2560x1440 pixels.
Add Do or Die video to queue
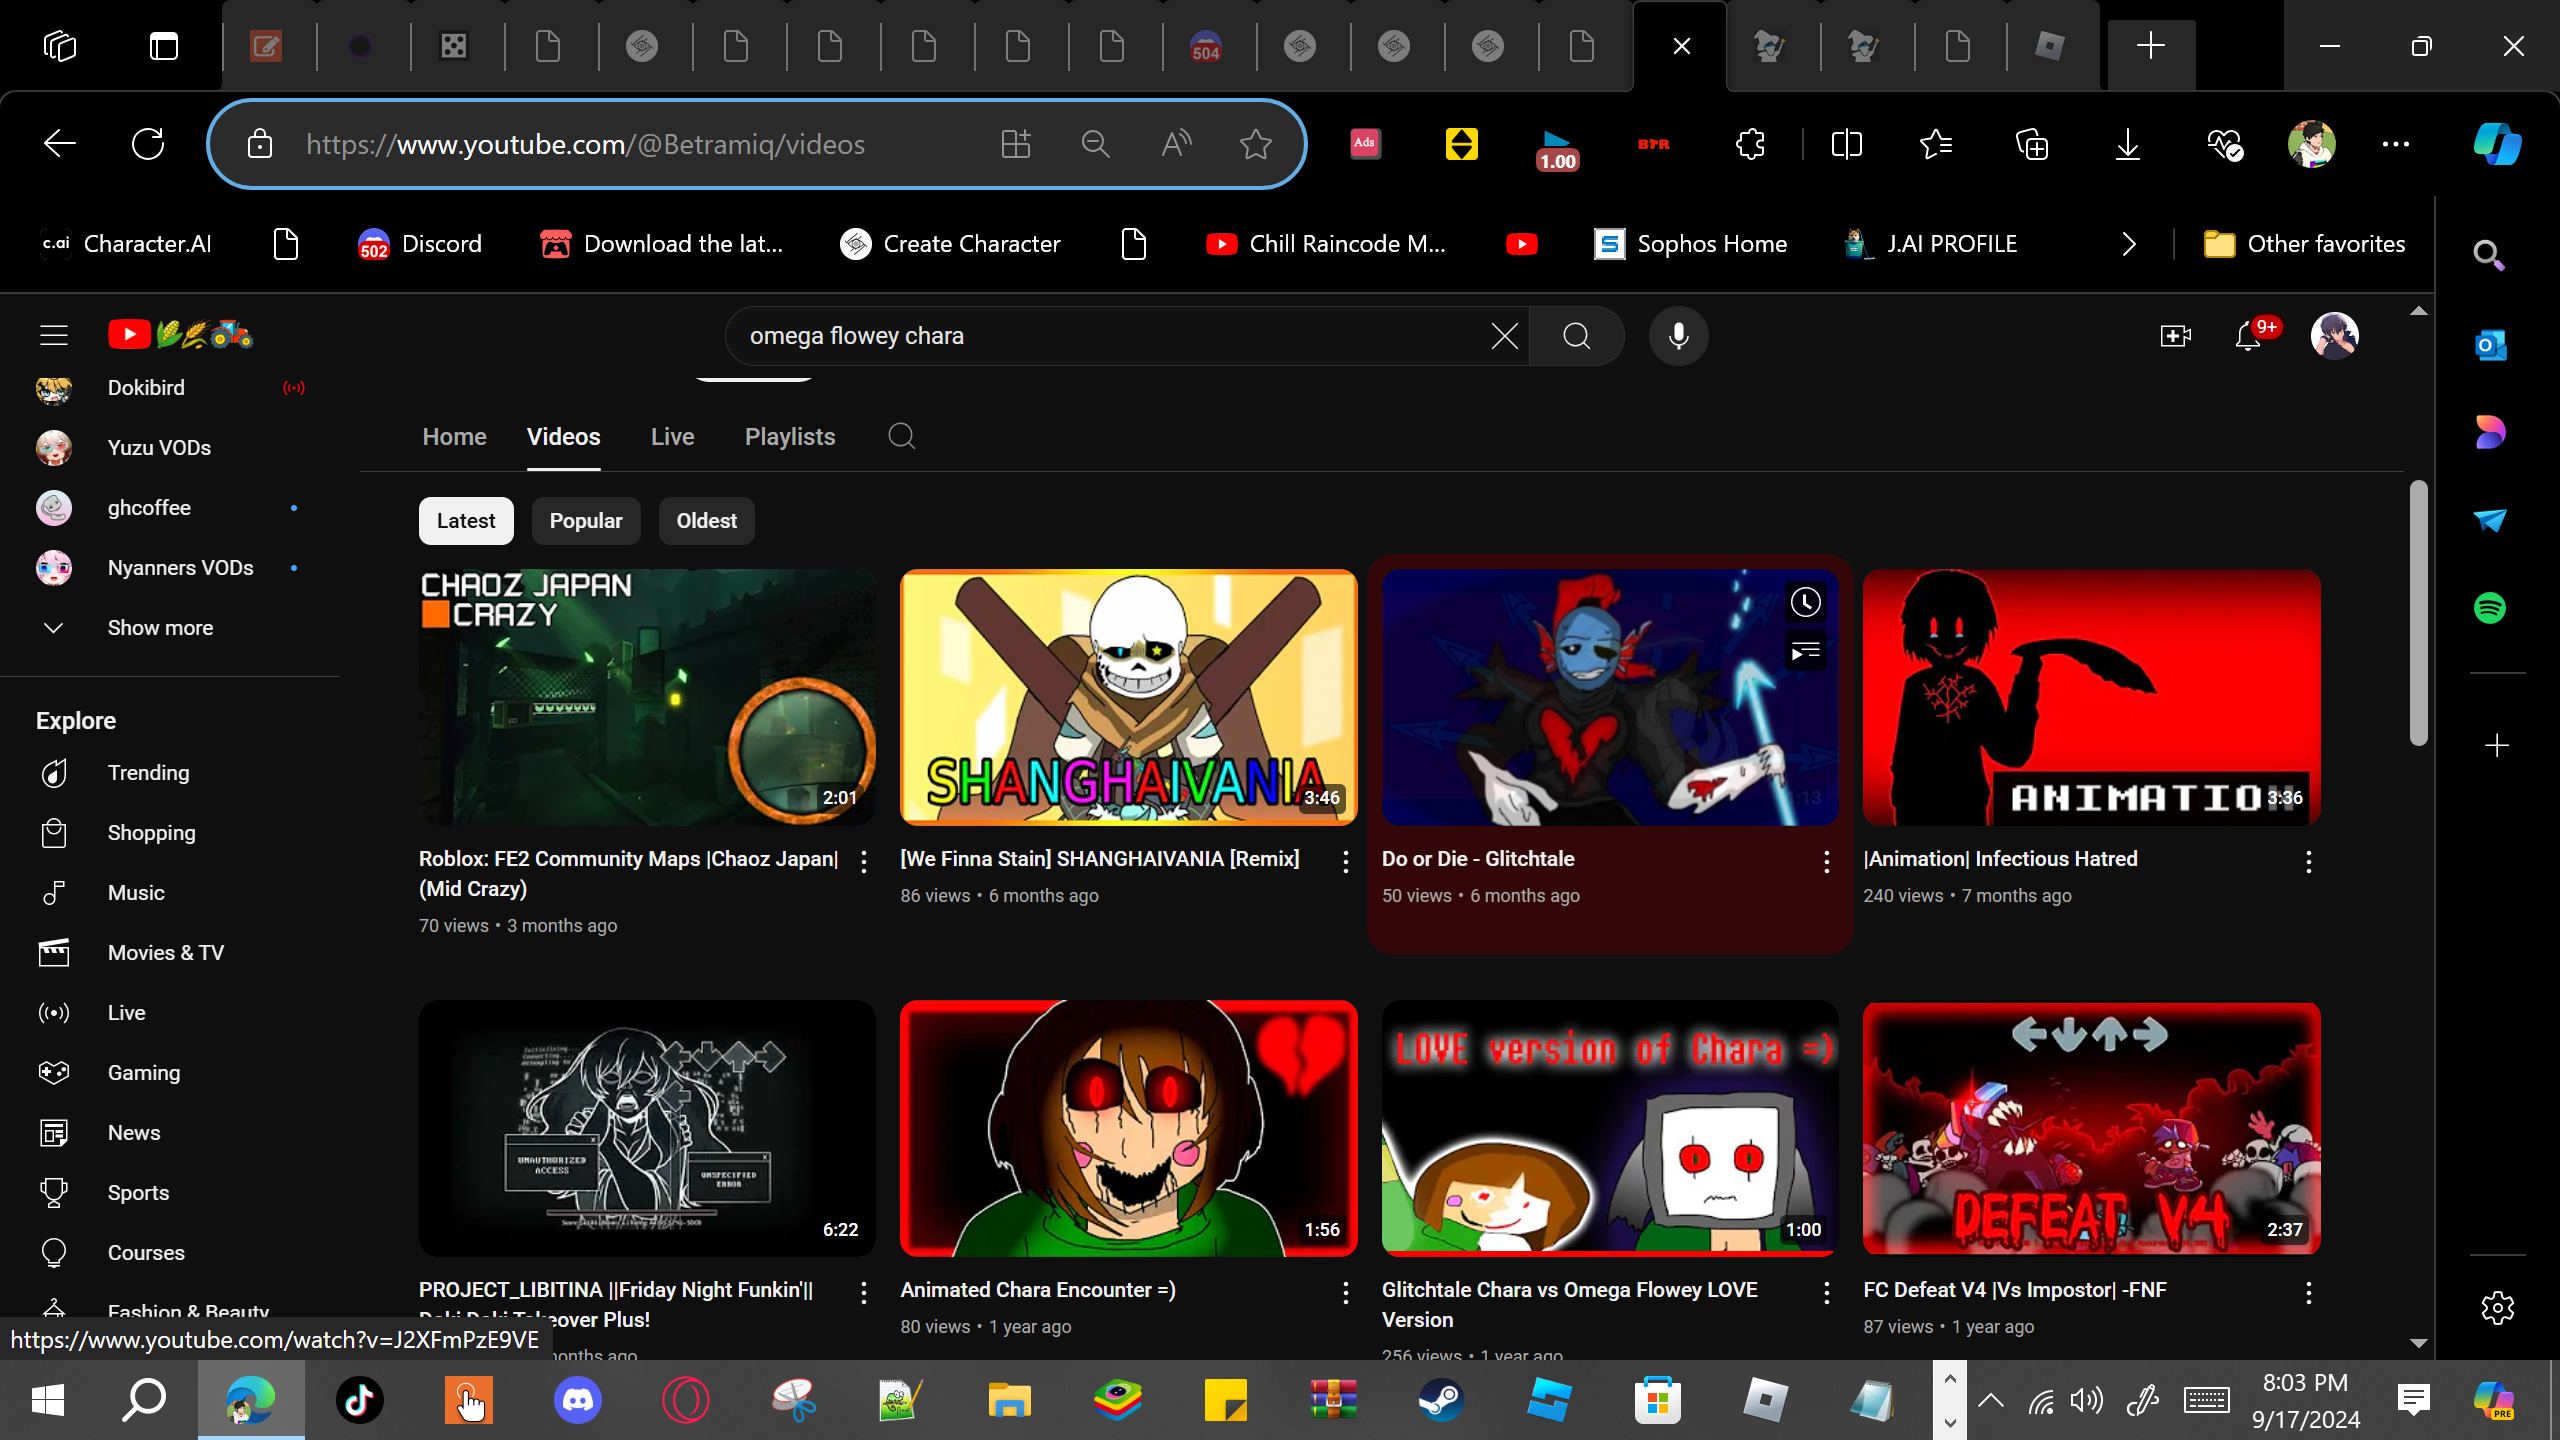pyautogui.click(x=1805, y=652)
